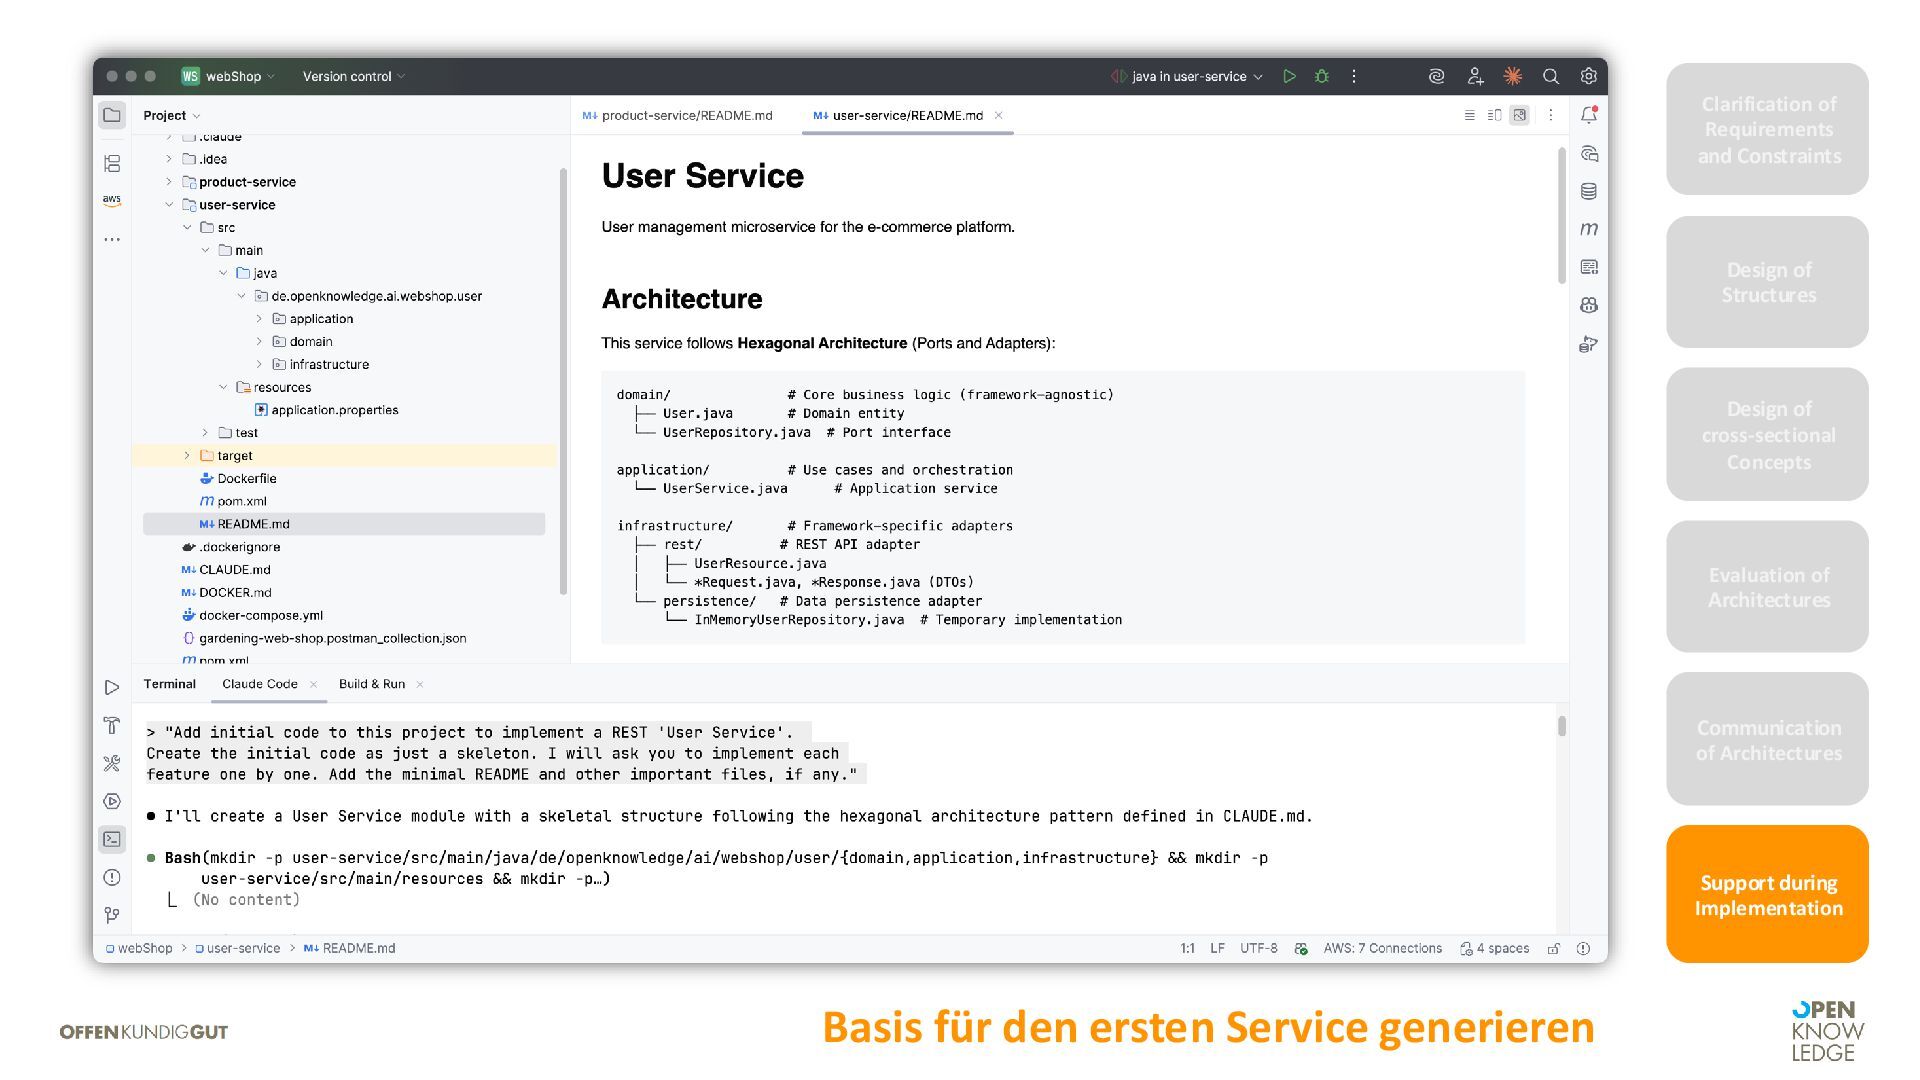
Task: Switch editor to preview-only mode
Action: pos(1519,115)
